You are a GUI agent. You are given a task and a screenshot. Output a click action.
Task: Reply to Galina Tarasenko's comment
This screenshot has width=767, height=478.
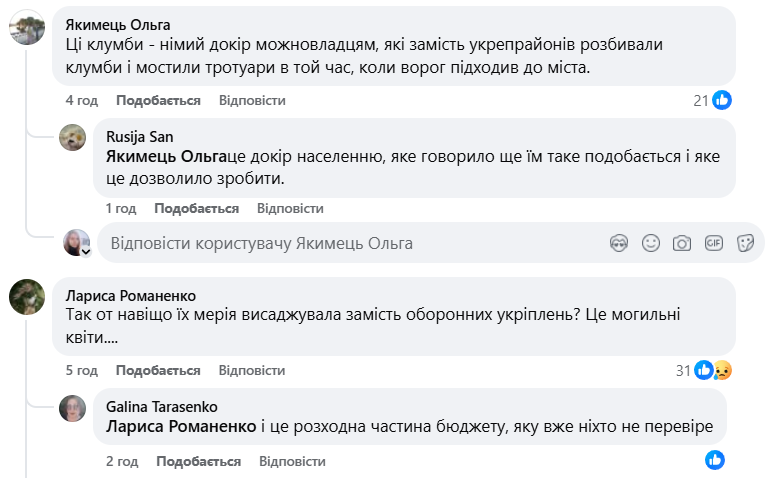tap(292, 461)
